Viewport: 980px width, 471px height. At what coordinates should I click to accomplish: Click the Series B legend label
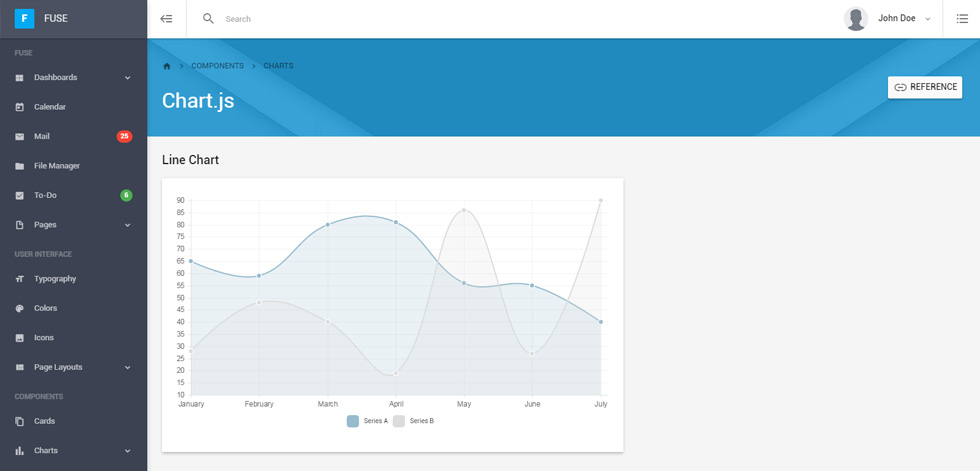[x=422, y=421]
